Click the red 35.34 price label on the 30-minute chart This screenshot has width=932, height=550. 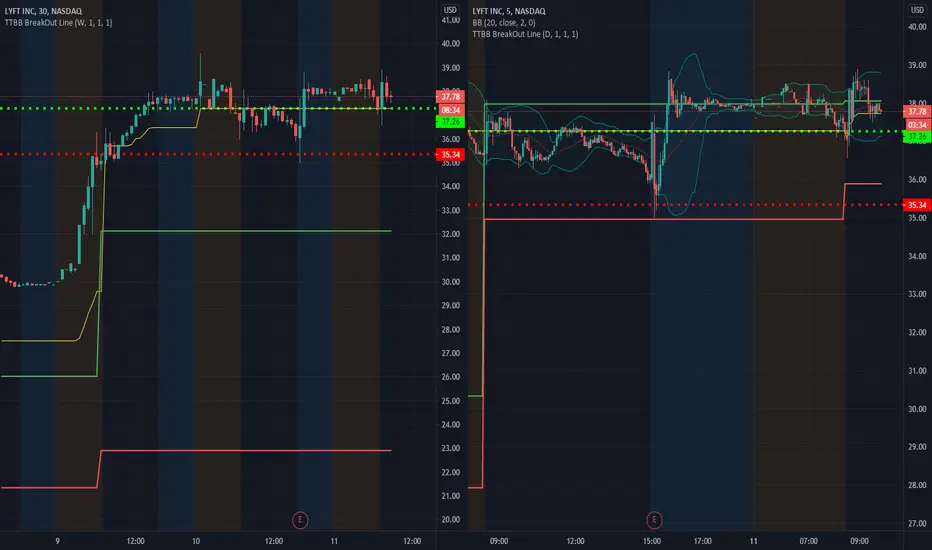[451, 155]
